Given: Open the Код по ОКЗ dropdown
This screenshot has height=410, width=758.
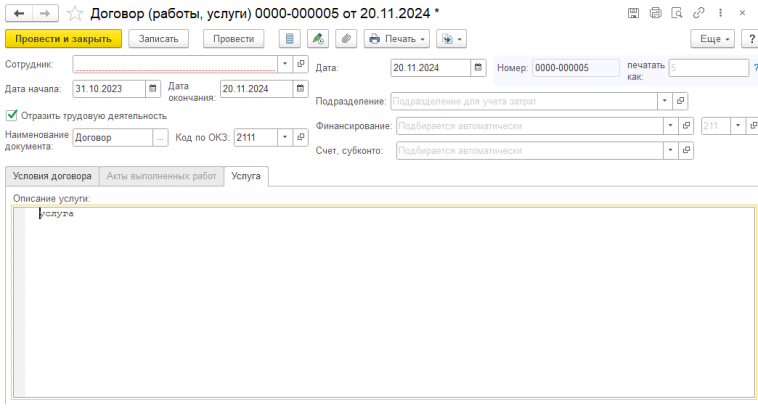Looking at the screenshot, I should click(285, 138).
